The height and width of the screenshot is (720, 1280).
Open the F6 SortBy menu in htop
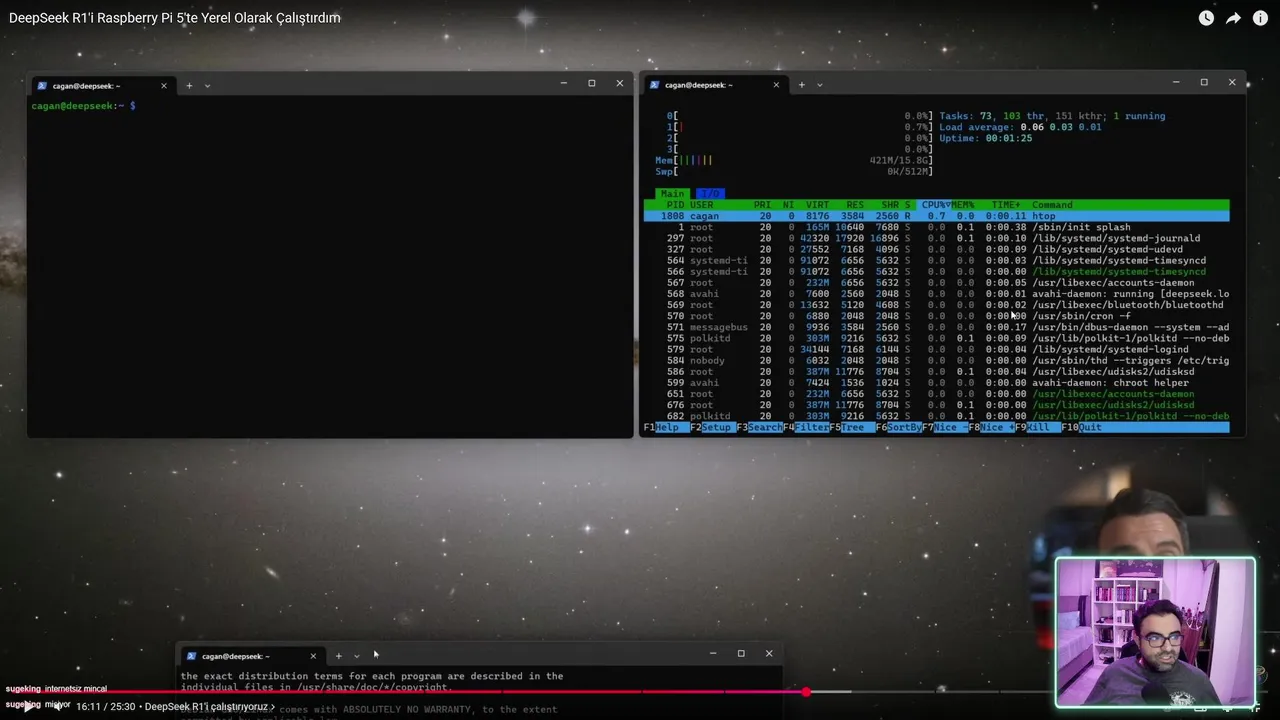pos(898,427)
